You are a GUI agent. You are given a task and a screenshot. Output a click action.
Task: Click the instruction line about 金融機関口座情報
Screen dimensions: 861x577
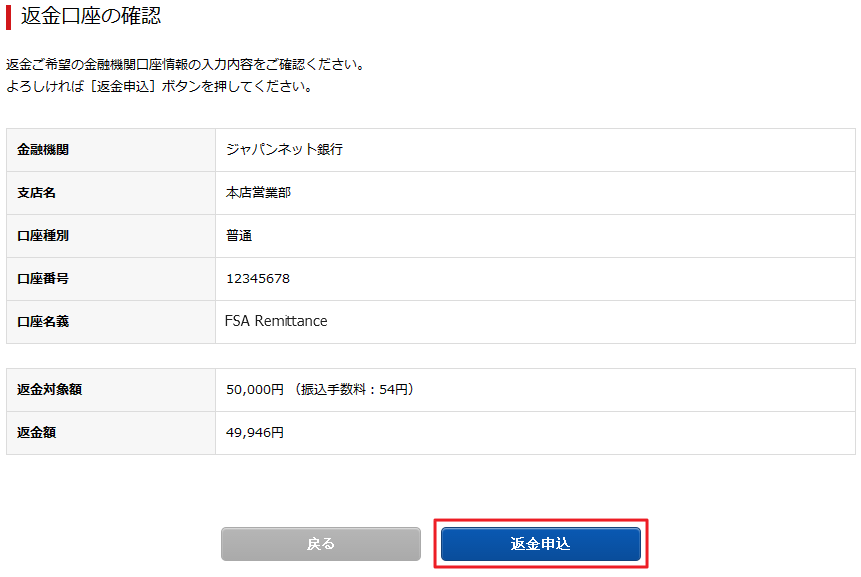185,64
